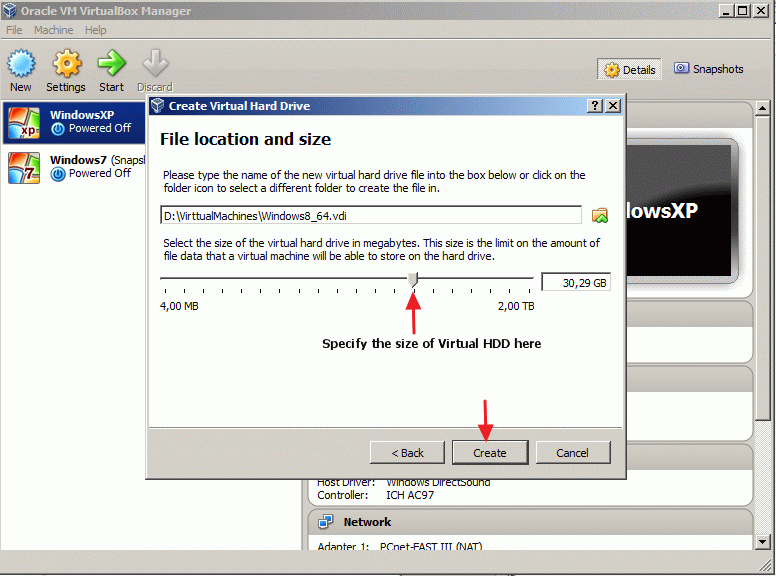Click the VirtualBox Manager window title icon
The height and width of the screenshot is (576, 776).
pyautogui.click(x=9, y=10)
